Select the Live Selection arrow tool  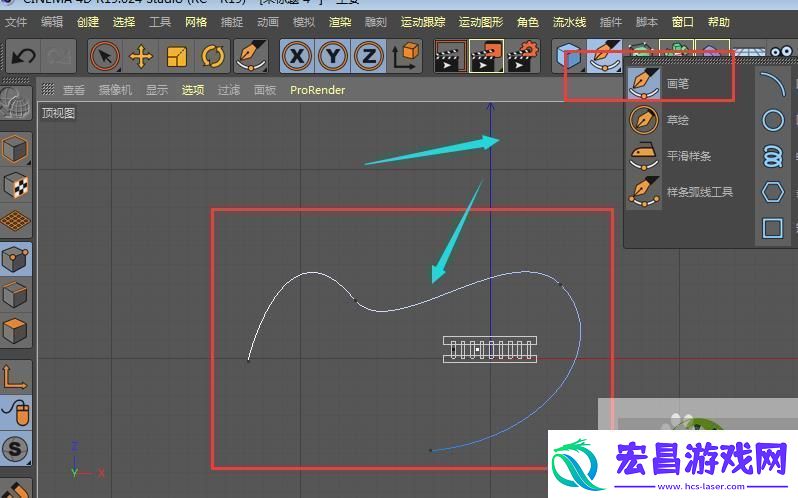click(105, 56)
